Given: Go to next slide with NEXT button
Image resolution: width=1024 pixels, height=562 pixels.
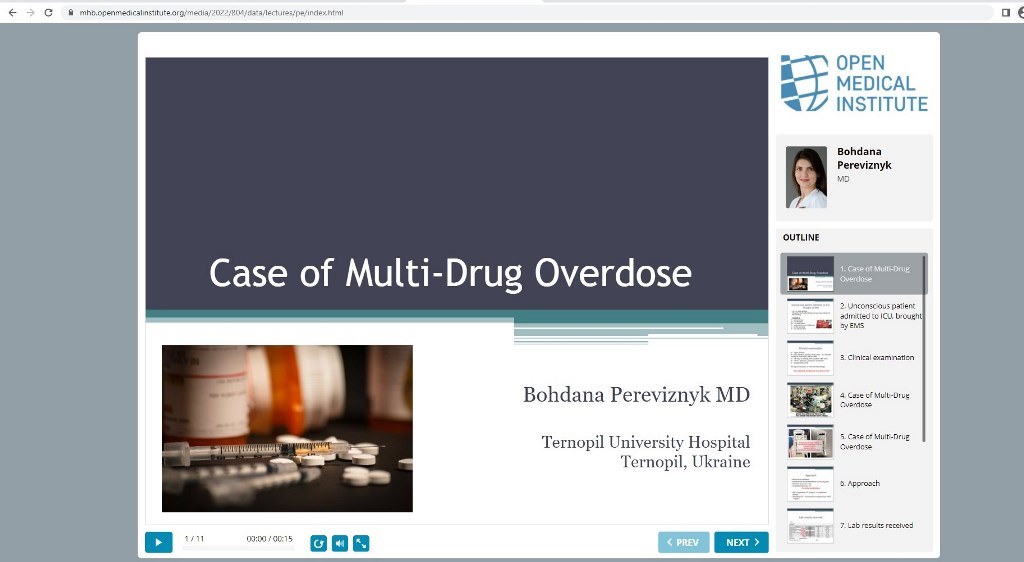Looking at the screenshot, I should [x=741, y=542].
